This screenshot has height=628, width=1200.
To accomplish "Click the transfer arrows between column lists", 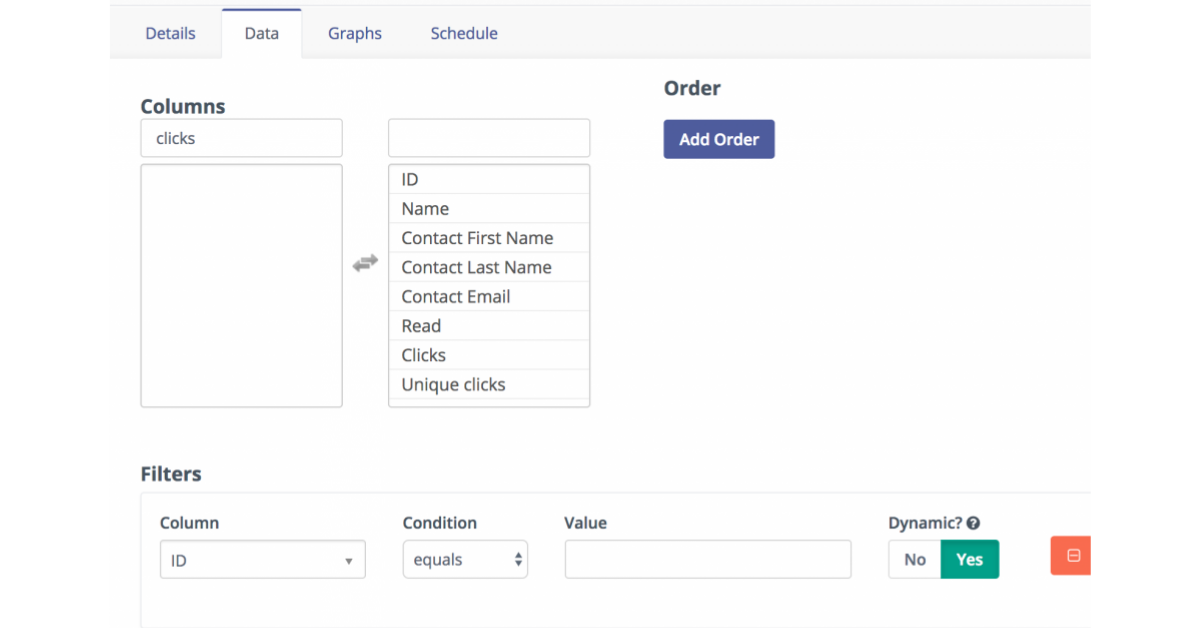I will (365, 262).
